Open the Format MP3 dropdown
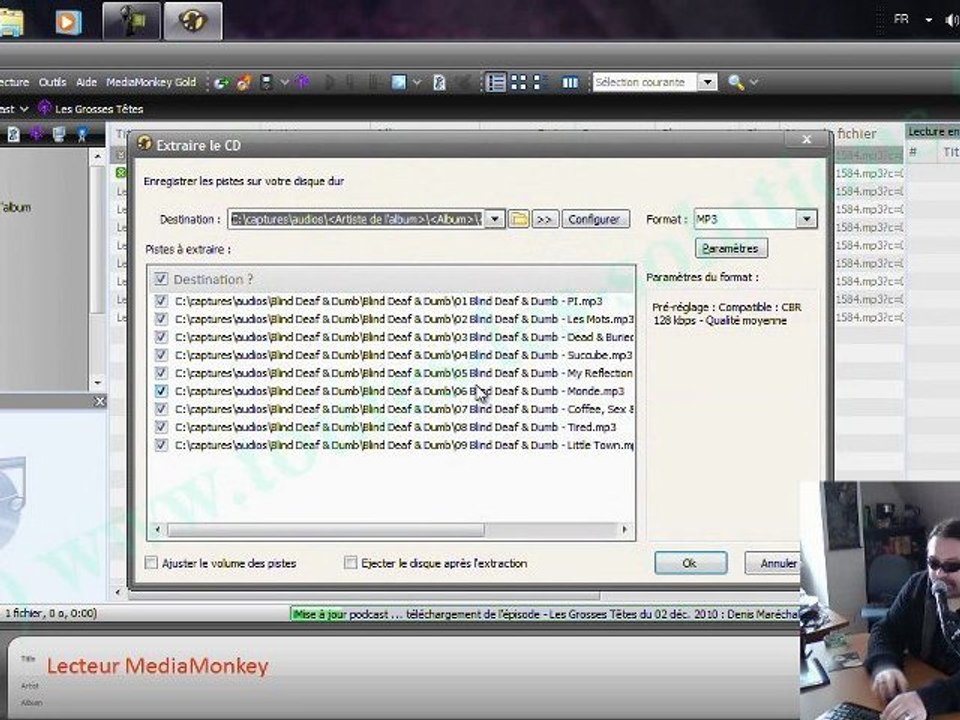This screenshot has width=960, height=720. click(806, 219)
